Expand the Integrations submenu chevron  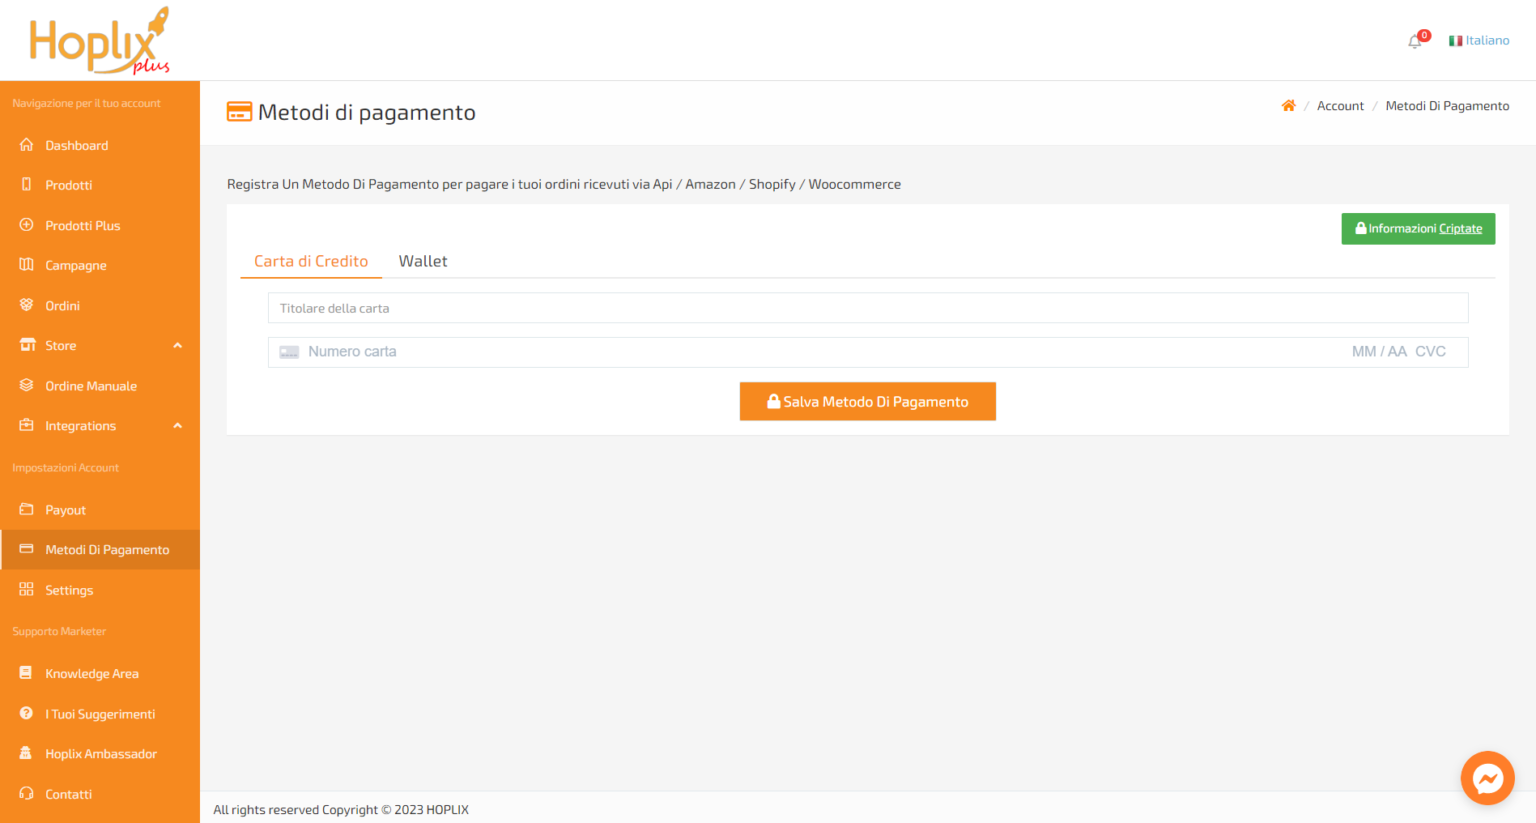point(178,426)
